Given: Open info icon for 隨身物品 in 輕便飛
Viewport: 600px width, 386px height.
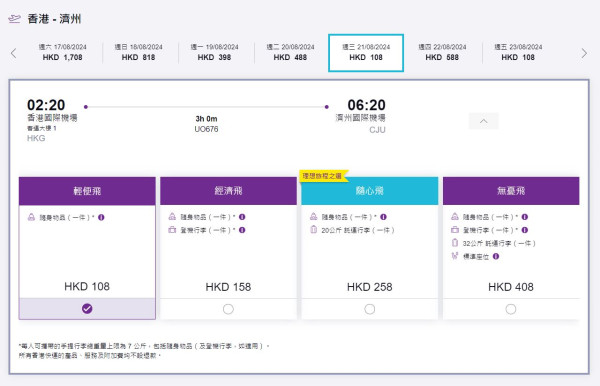Looking at the screenshot, I should point(101,217).
